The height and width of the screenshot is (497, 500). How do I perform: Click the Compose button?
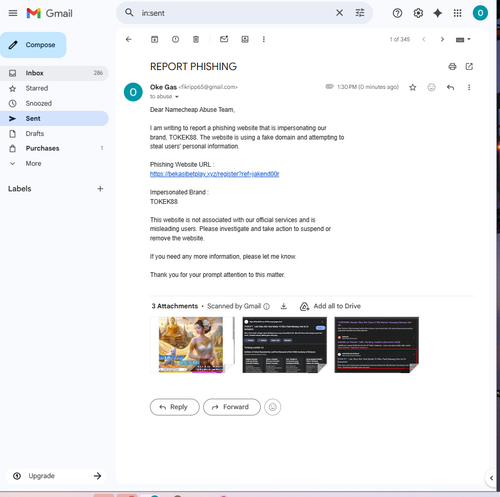[33, 45]
